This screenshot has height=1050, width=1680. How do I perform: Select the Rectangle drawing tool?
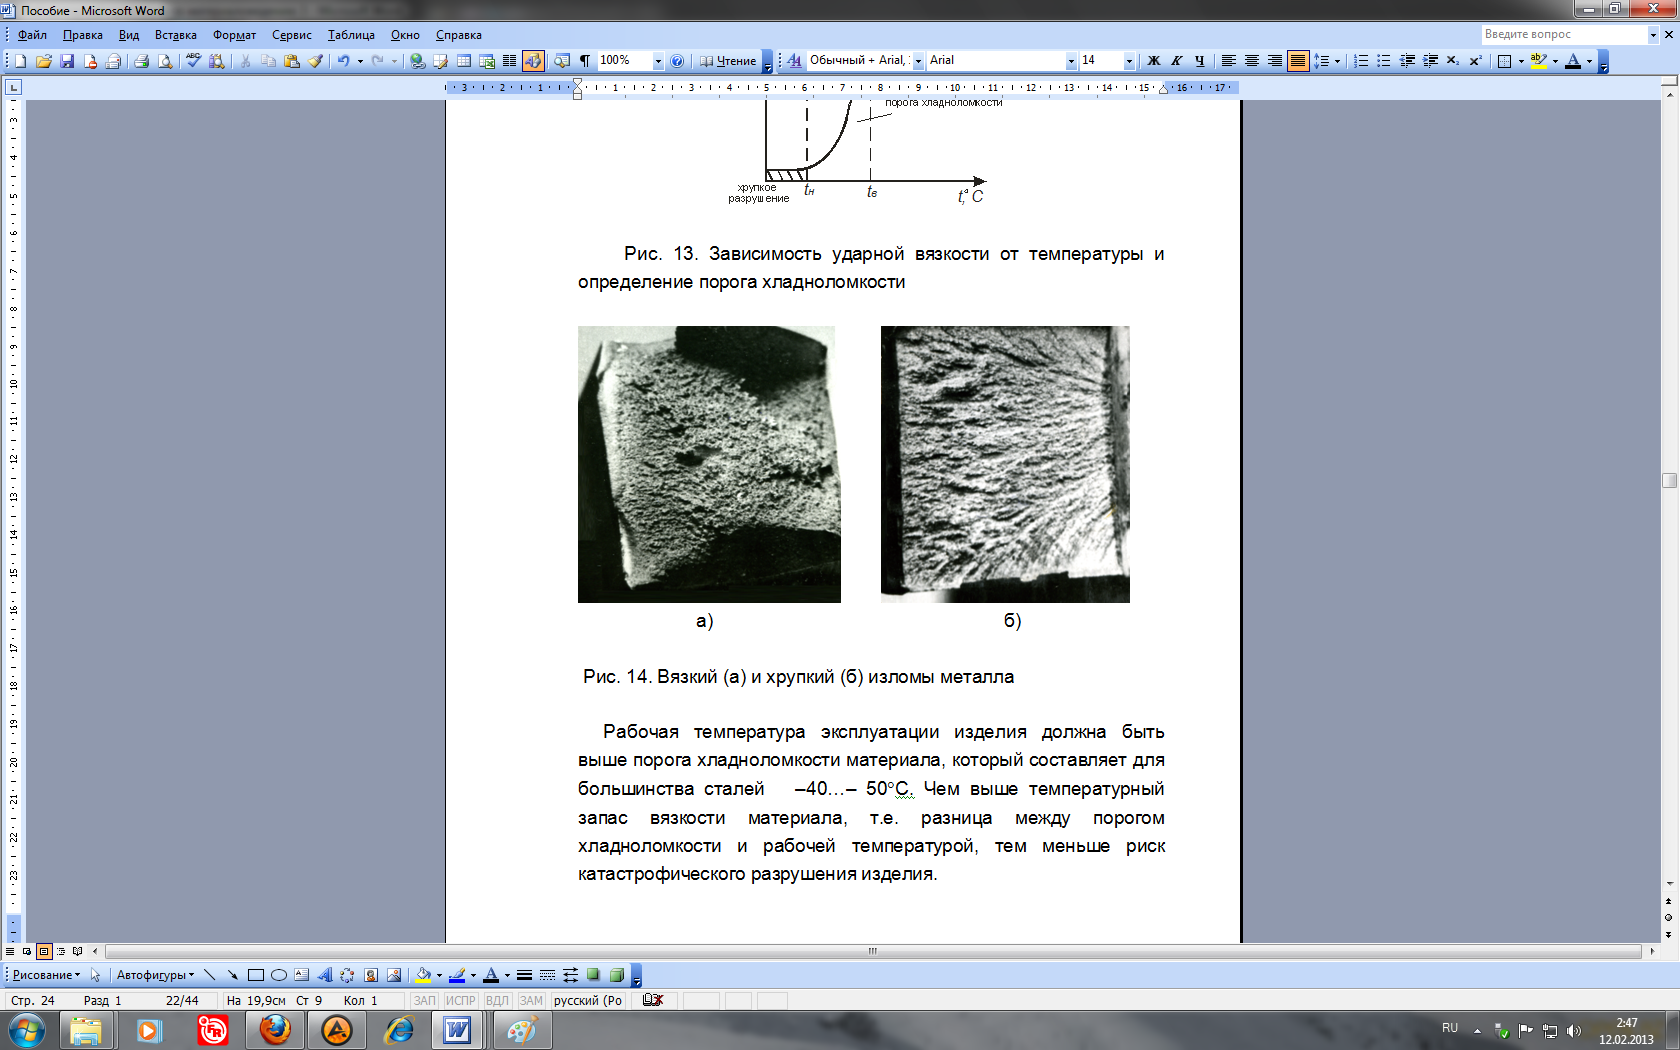click(256, 975)
